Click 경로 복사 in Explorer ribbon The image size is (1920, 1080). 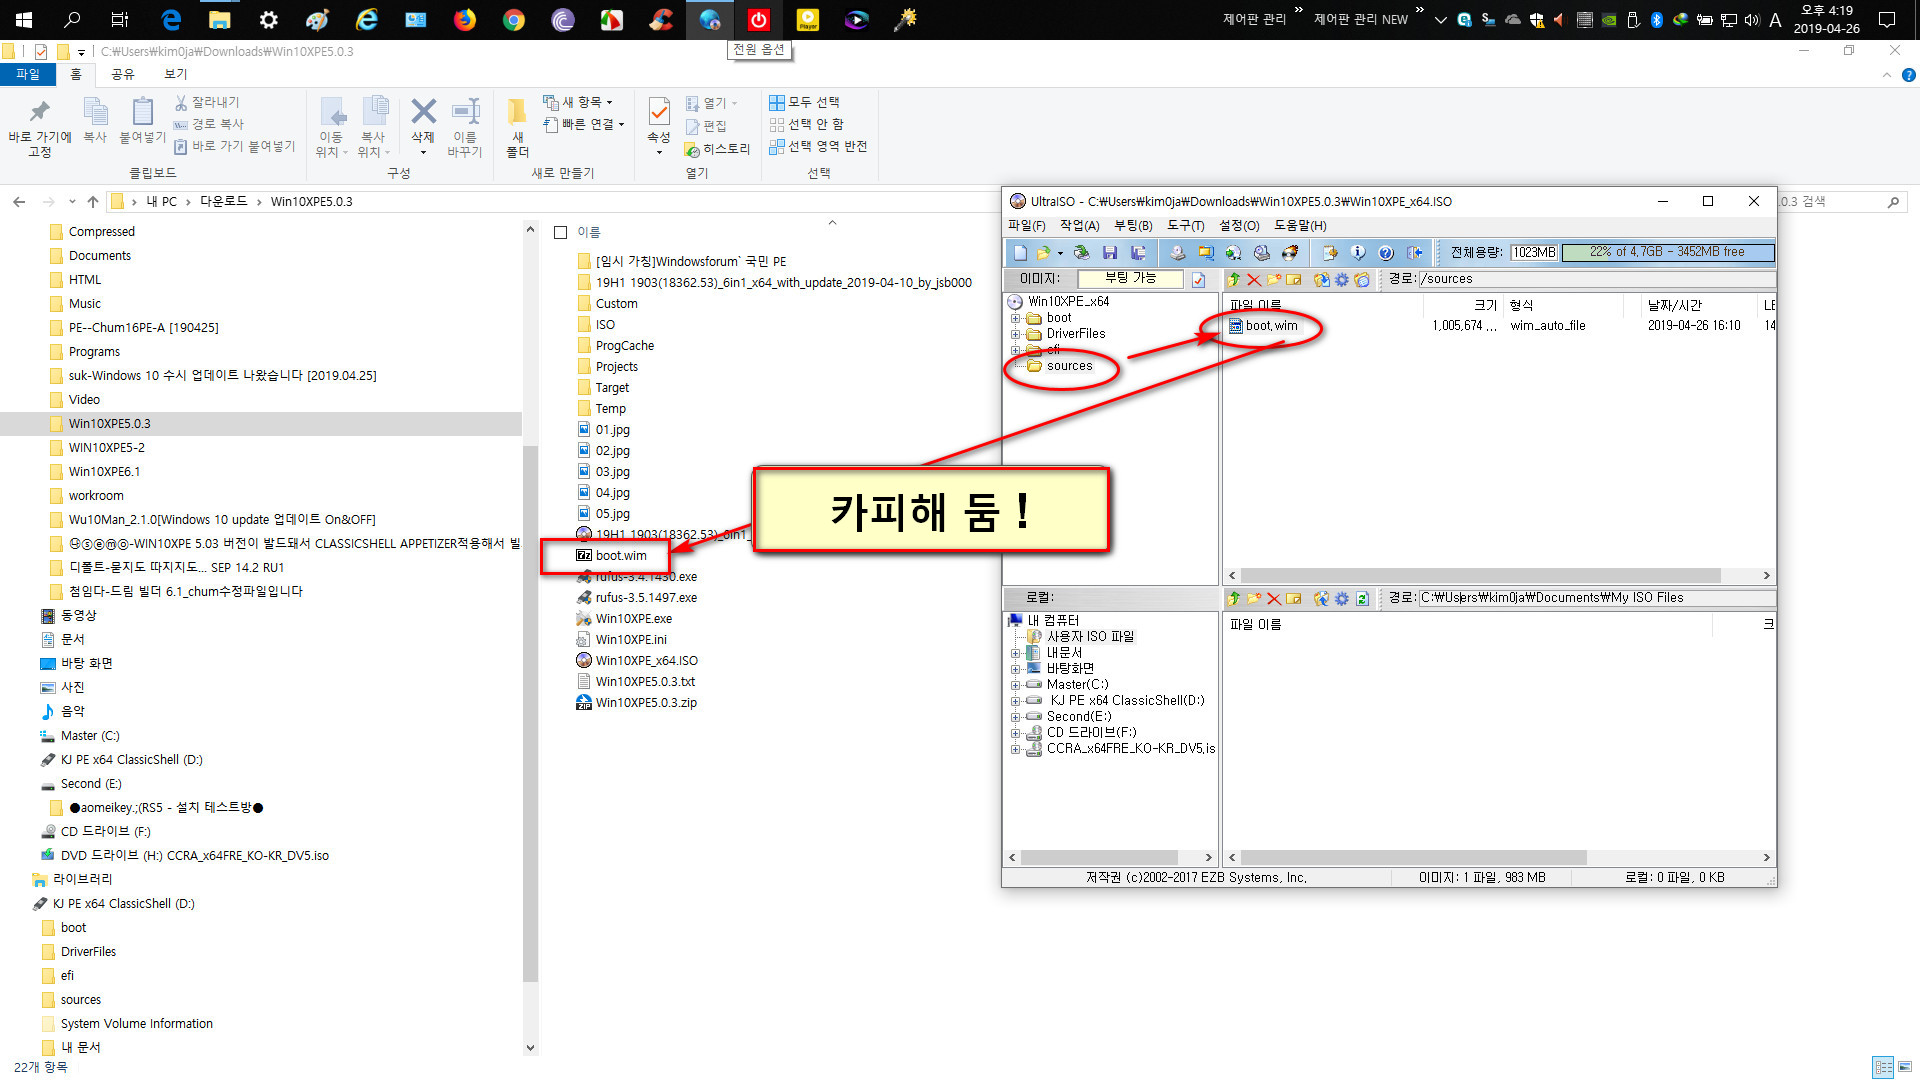[209, 124]
